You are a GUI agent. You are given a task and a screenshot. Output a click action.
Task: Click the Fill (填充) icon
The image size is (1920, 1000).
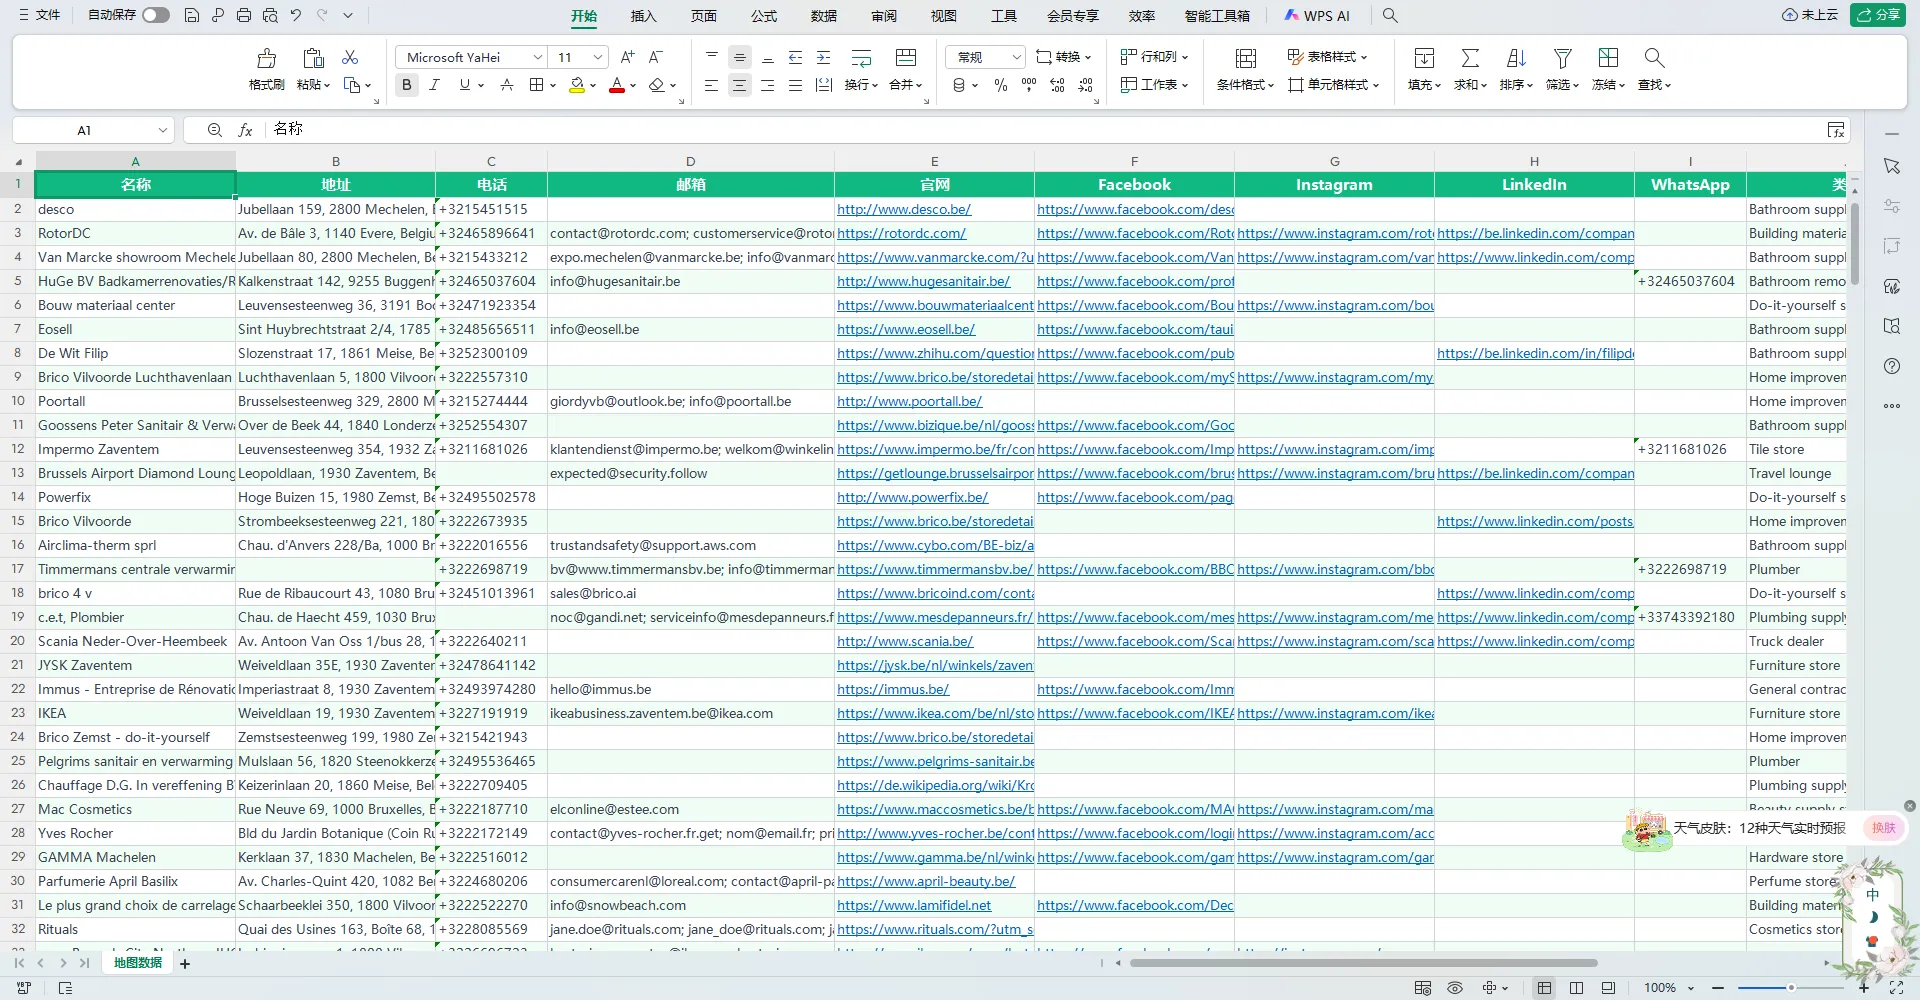pyautogui.click(x=1424, y=58)
